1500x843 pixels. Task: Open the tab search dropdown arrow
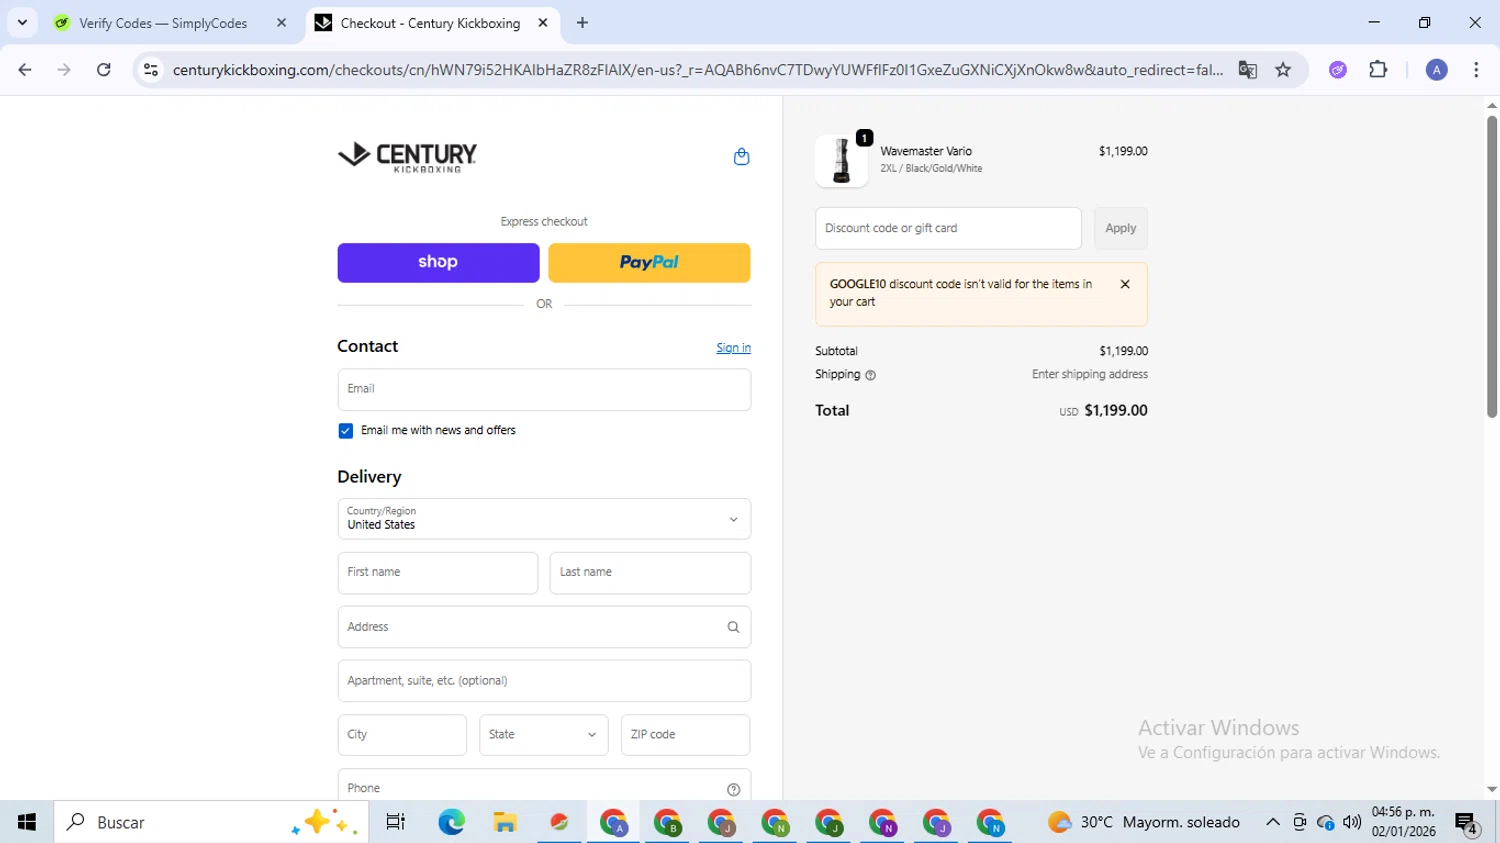(22, 22)
